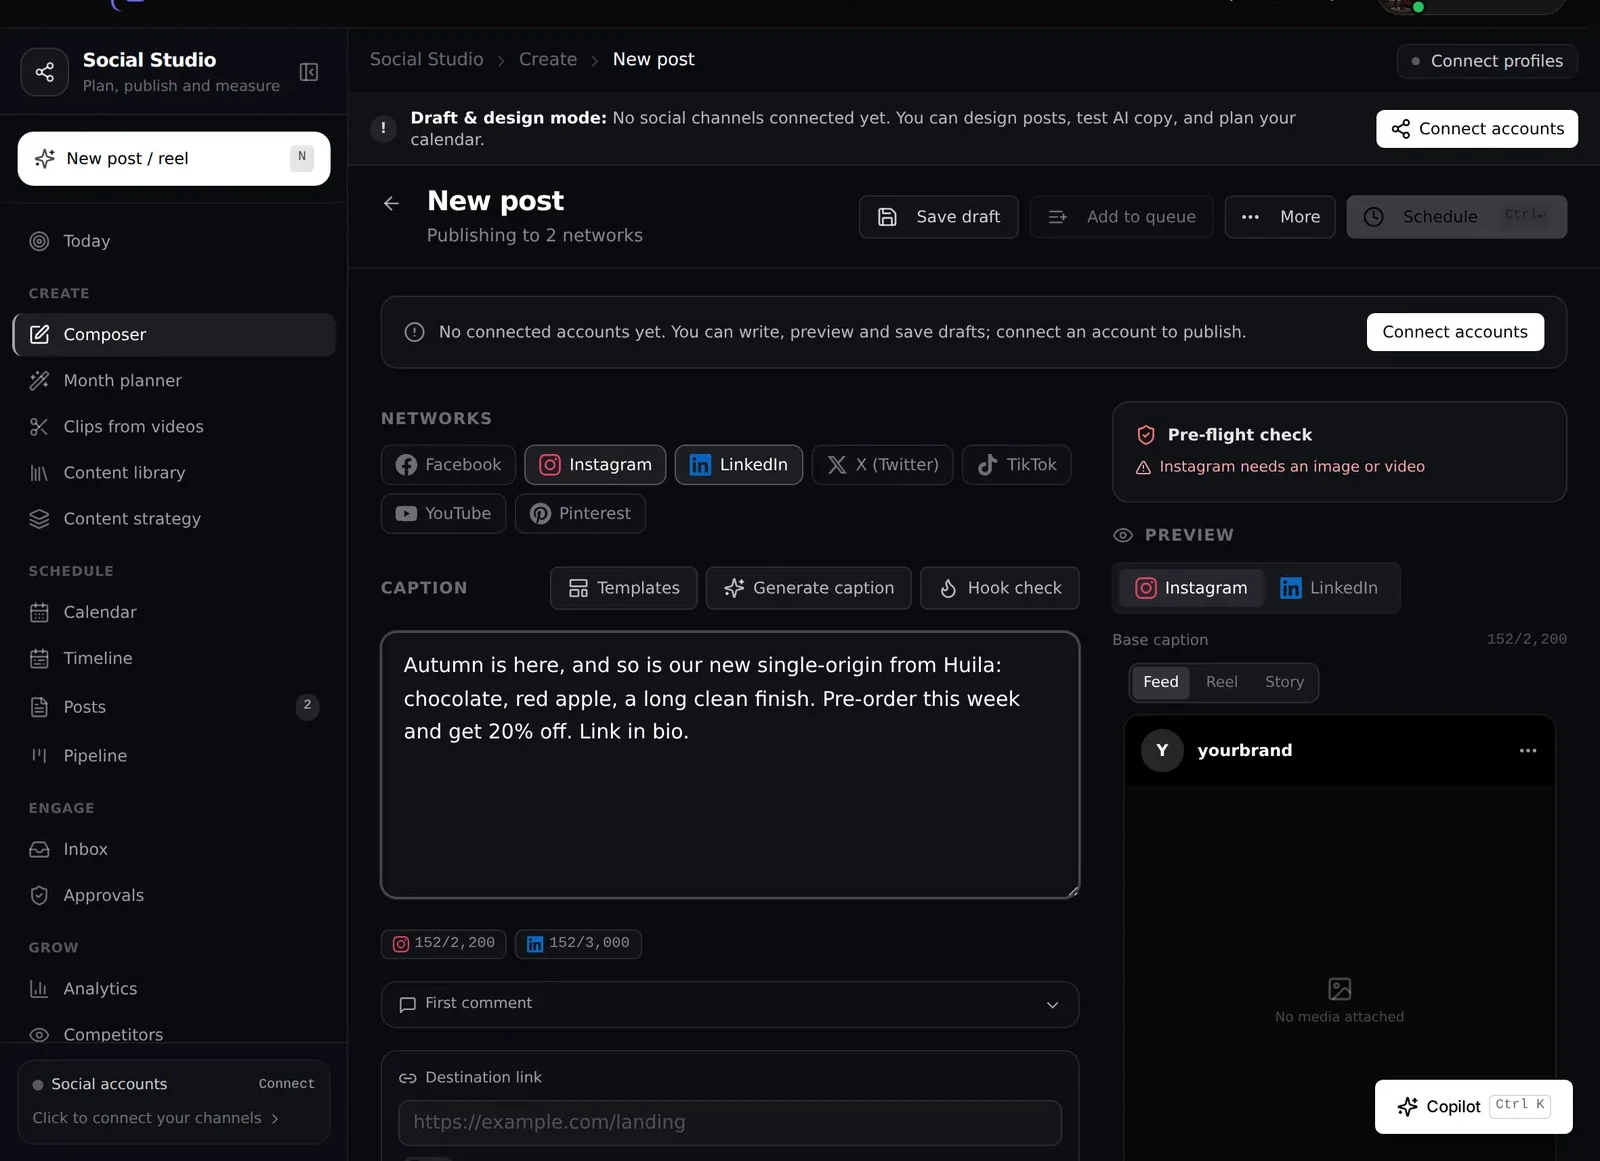The height and width of the screenshot is (1161, 1600).
Task: Go to the Calendar view
Action: click(x=174, y=612)
